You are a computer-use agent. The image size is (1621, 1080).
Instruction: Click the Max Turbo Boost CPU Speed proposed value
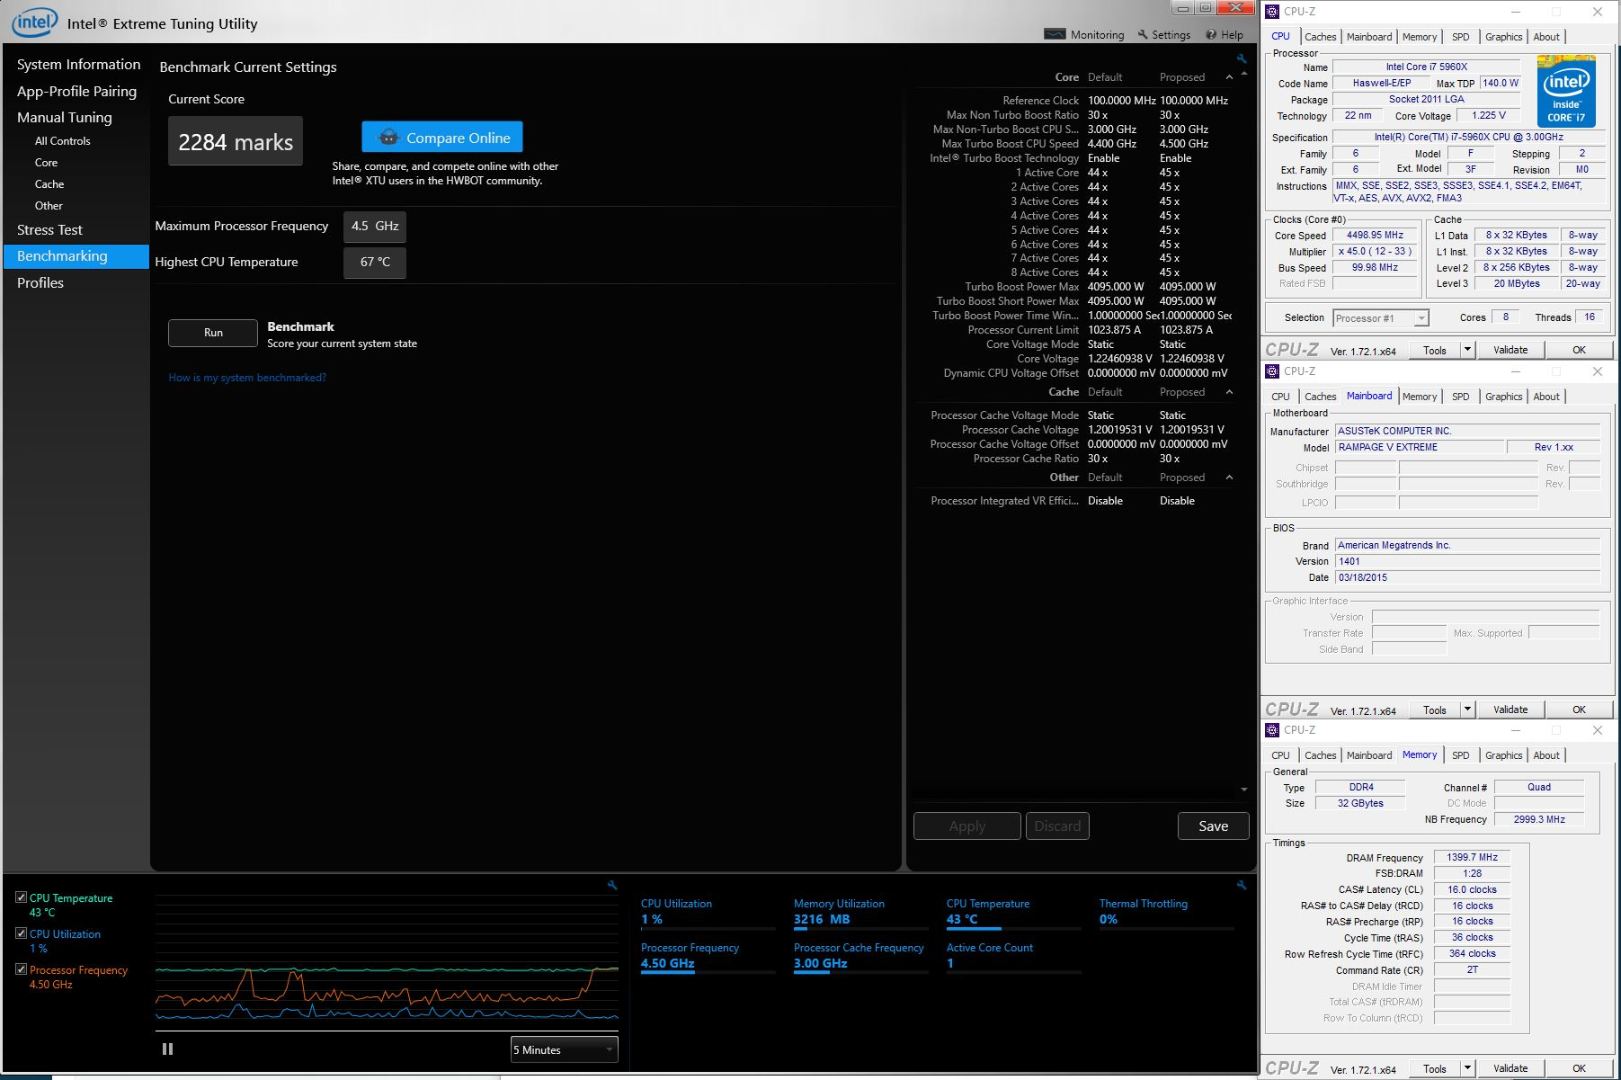click(1184, 144)
